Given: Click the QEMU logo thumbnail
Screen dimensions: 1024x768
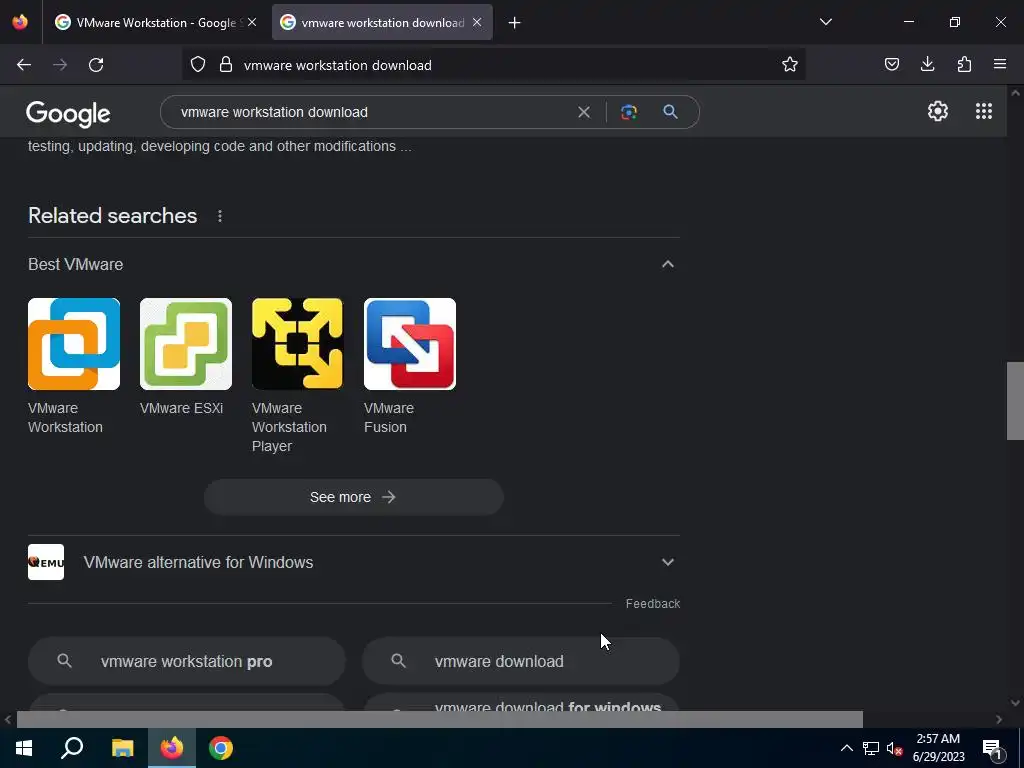Looking at the screenshot, I should pos(46,562).
